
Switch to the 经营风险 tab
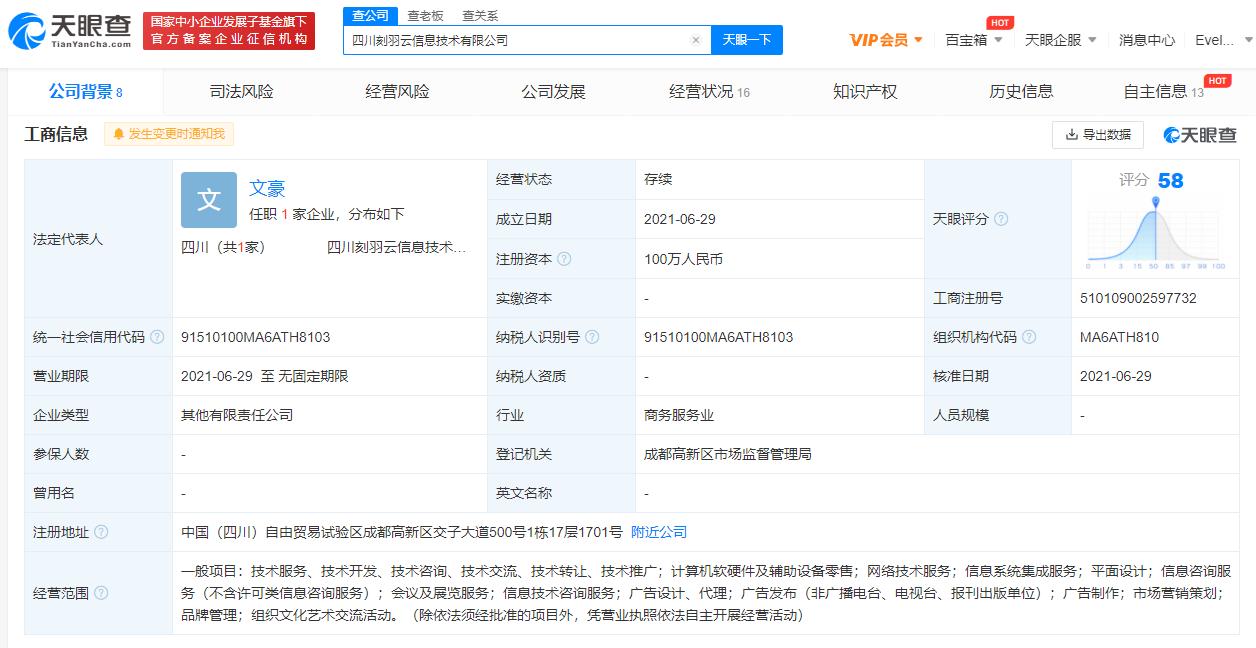[397, 92]
